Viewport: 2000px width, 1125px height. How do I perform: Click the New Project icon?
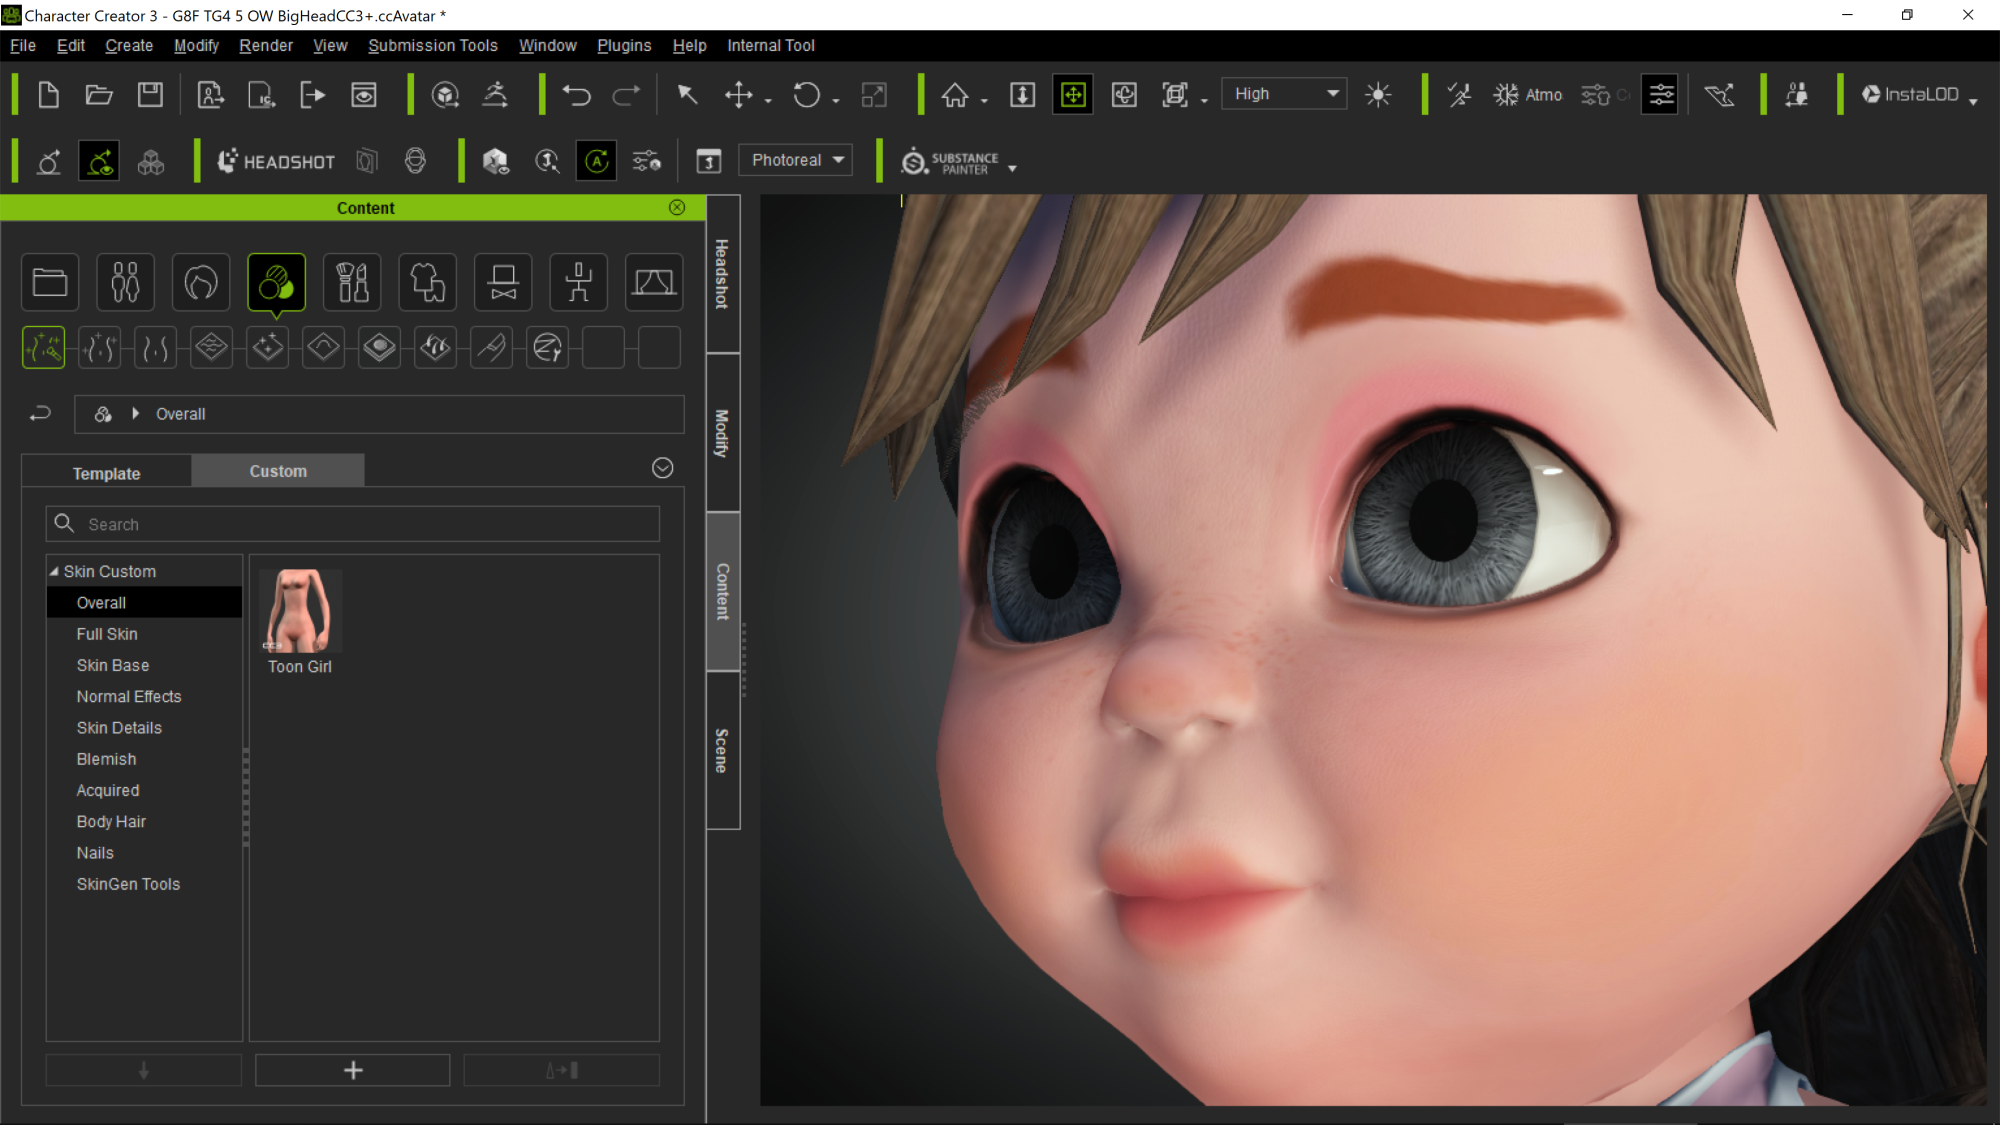[48, 95]
